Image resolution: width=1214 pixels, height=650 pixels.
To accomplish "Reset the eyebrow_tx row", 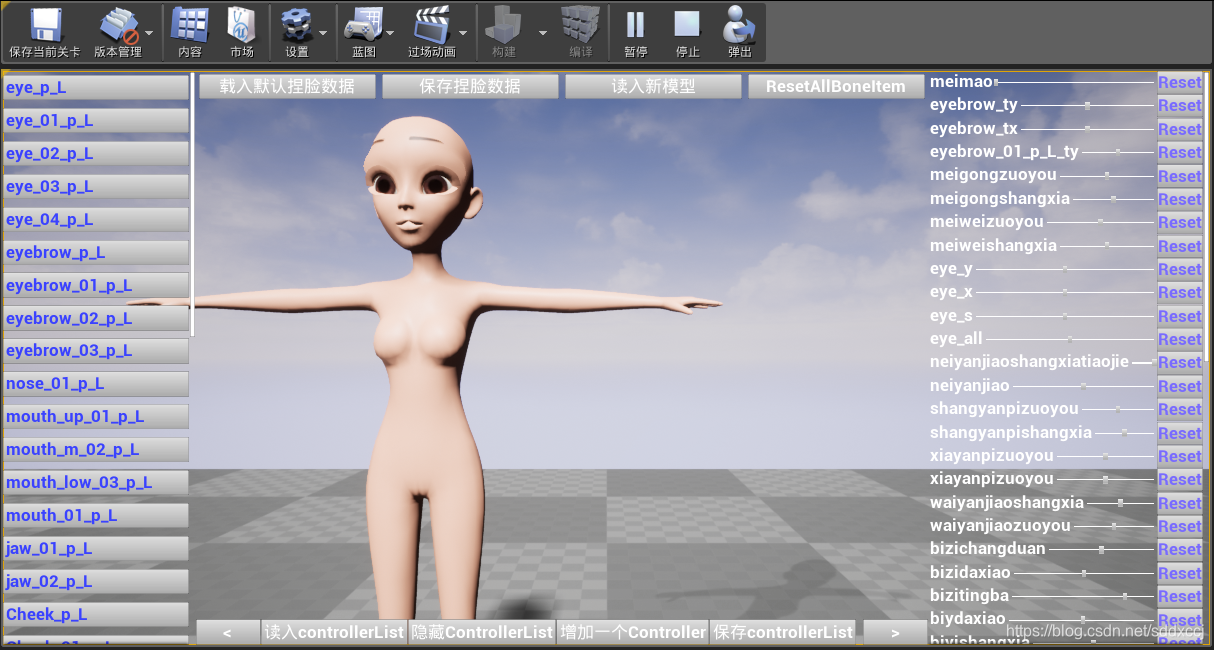I will 1180,129.
